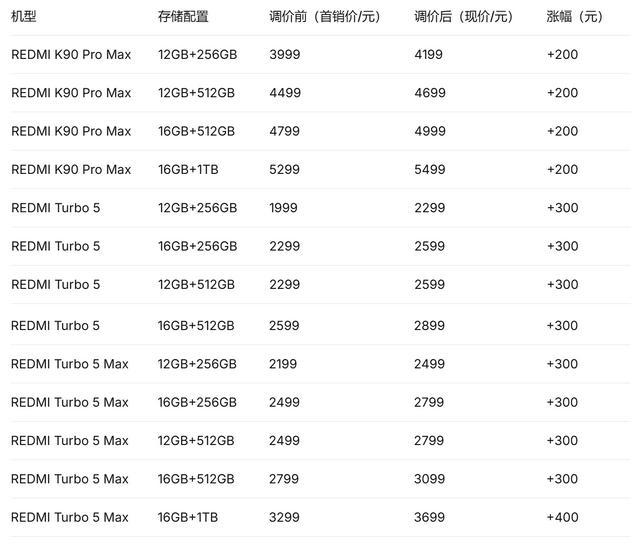Click the 涨幅（元）column header
Image resolution: width=640 pixels, height=546 pixels.
575,17
